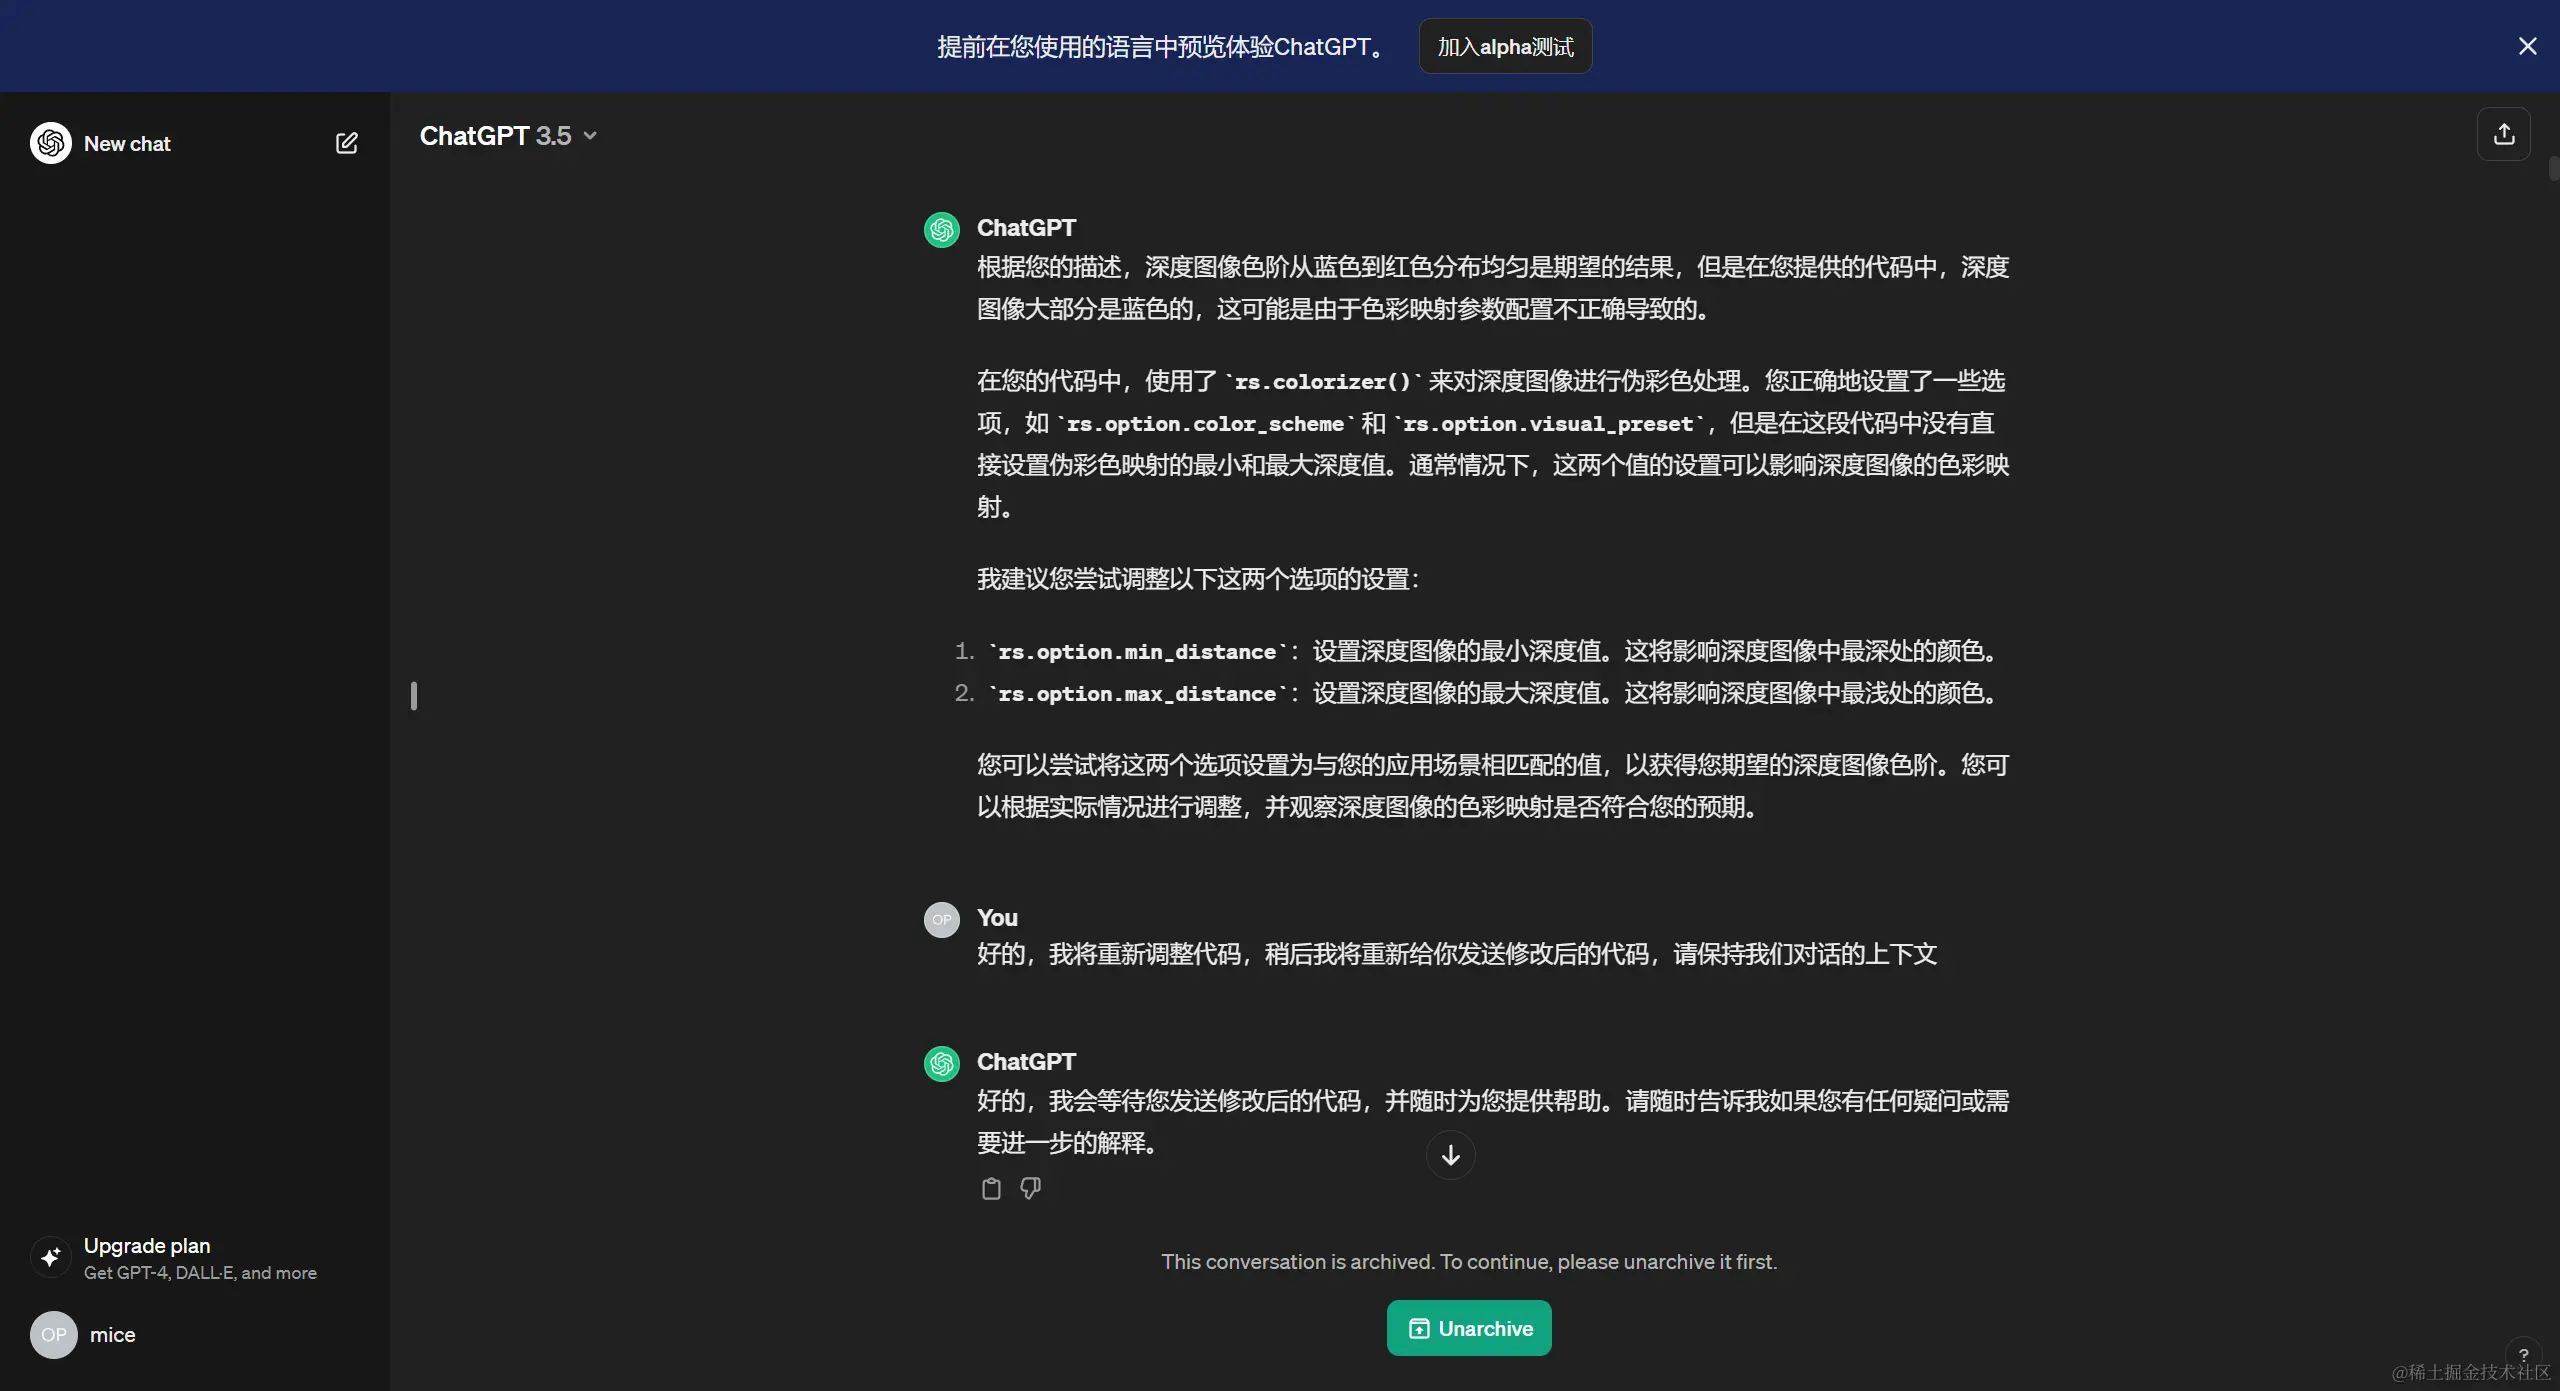Screen dimensions: 2560x1391
Task: Click Upgrade plan text in sidebar
Action: [x=147, y=1246]
